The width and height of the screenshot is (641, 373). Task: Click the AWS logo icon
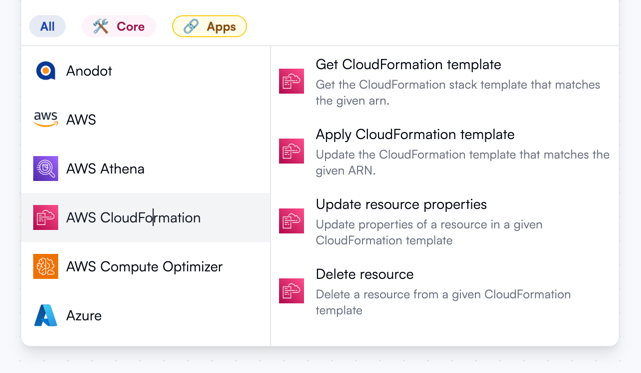45,119
